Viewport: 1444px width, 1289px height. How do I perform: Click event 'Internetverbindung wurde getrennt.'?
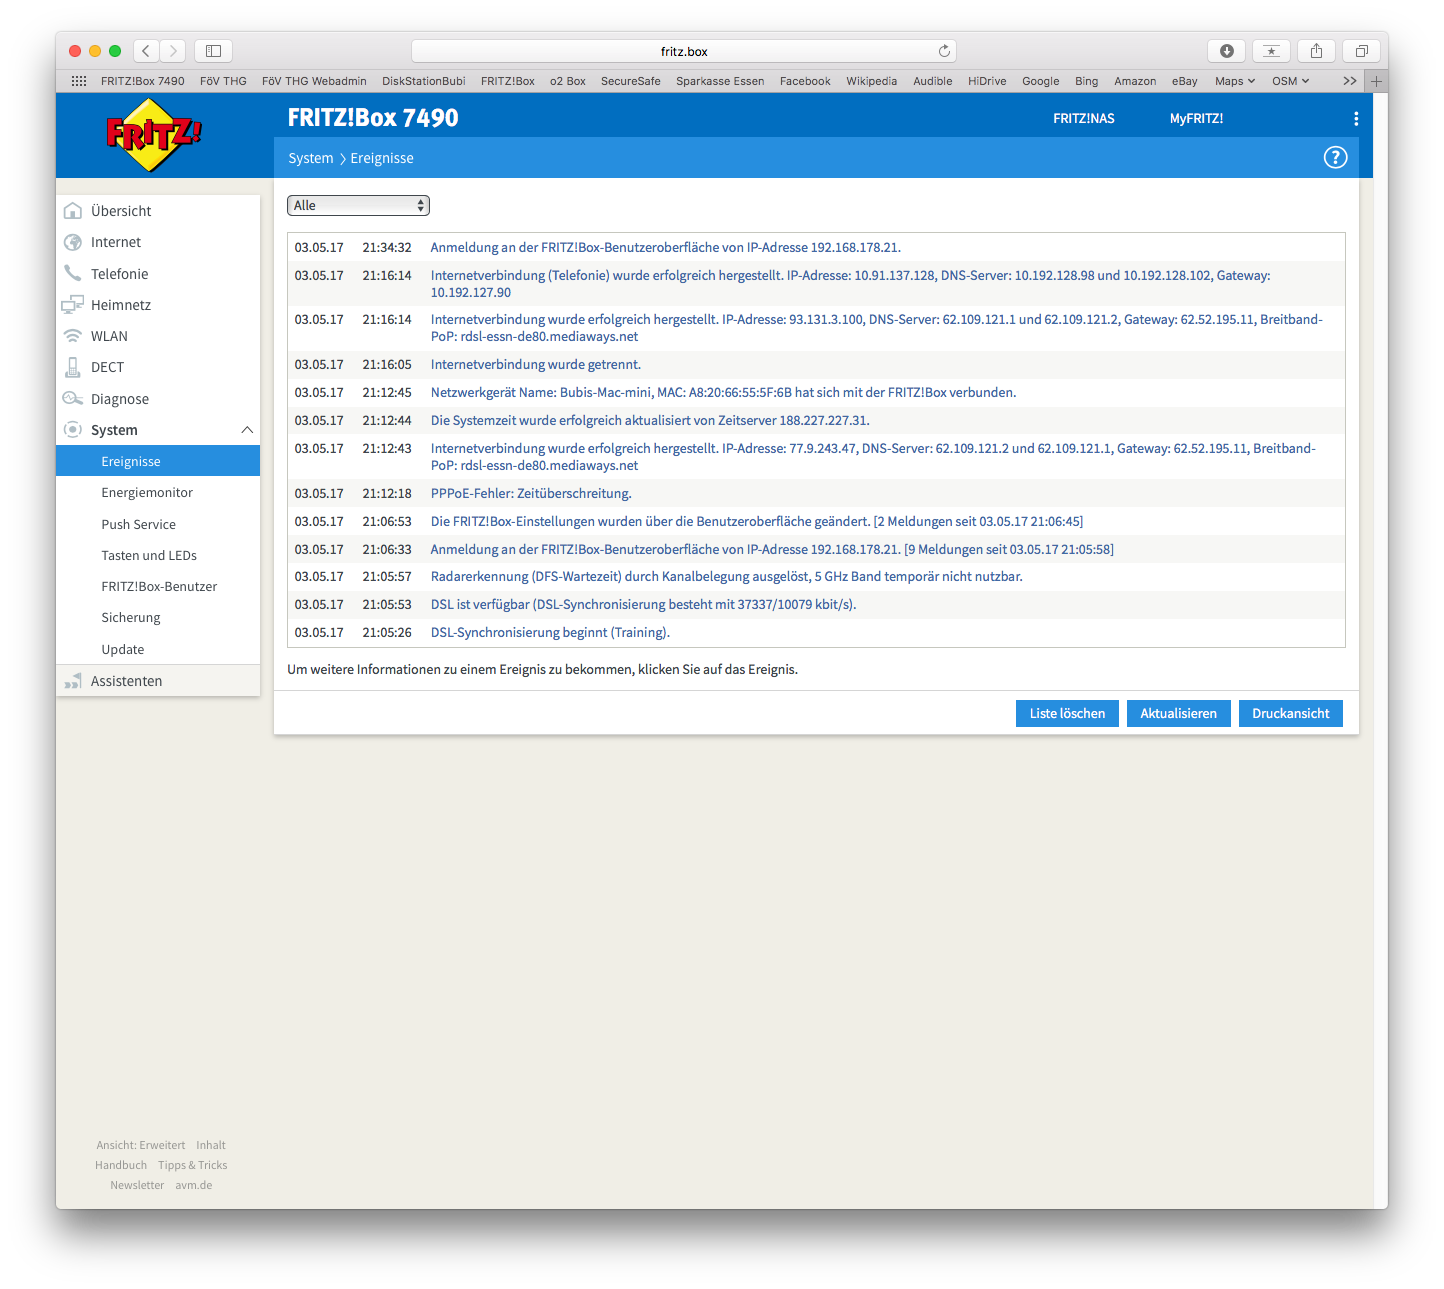coord(536,364)
